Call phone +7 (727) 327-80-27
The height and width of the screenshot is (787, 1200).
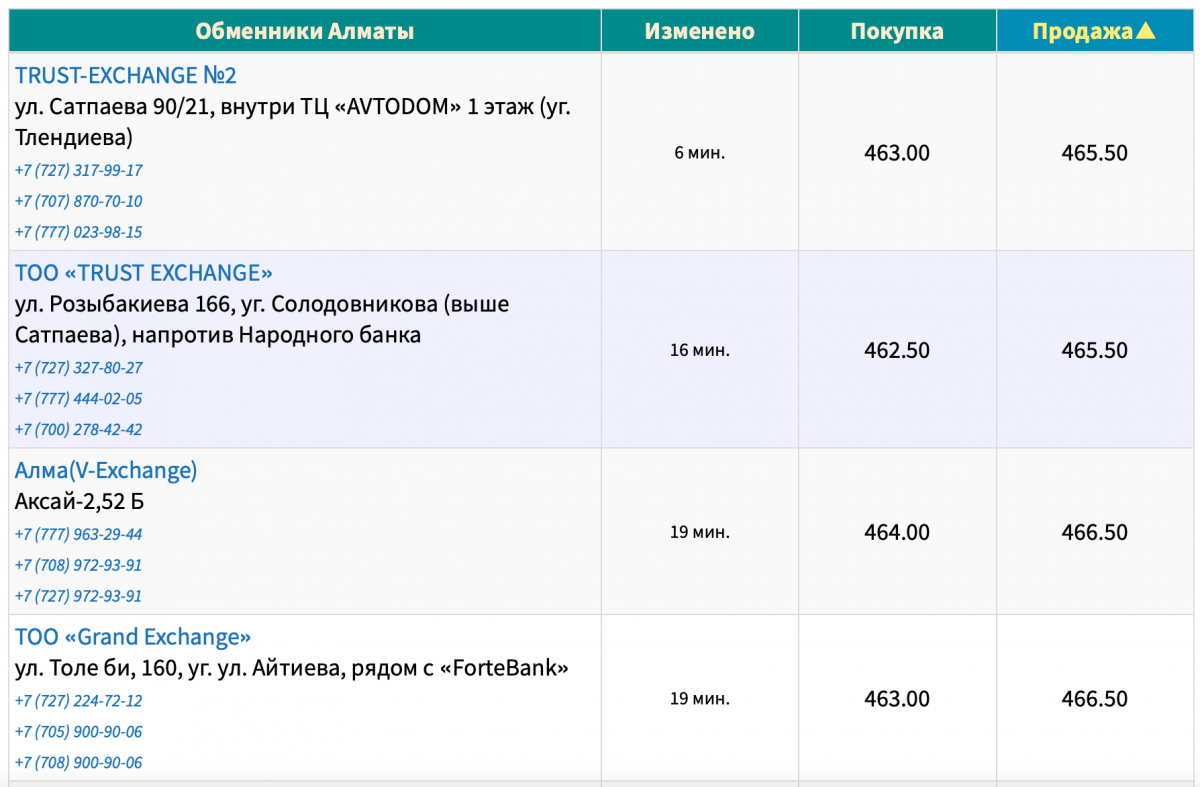click(79, 368)
